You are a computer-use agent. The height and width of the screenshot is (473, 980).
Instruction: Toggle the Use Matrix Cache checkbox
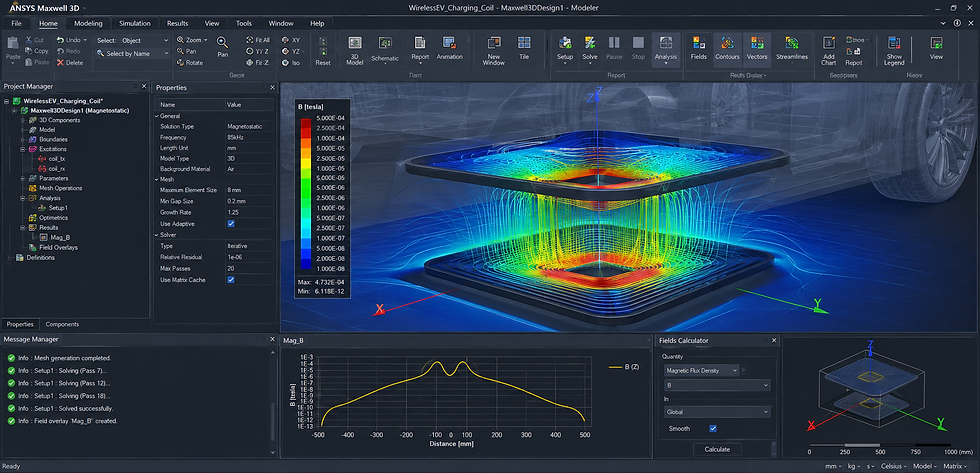coord(231,279)
